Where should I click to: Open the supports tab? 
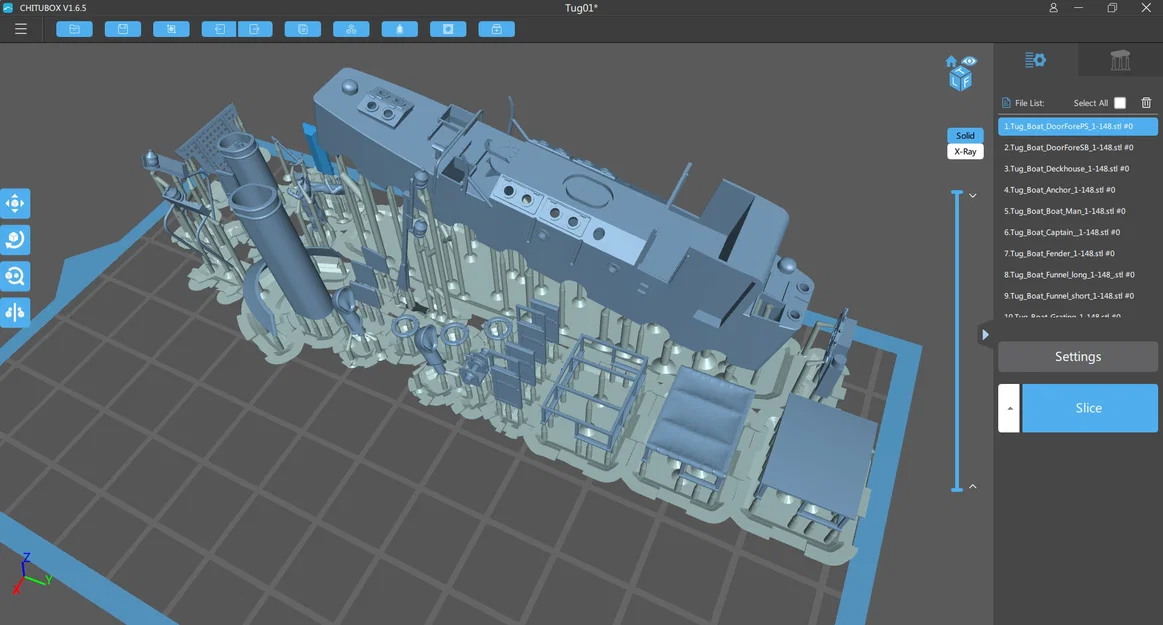point(1120,60)
